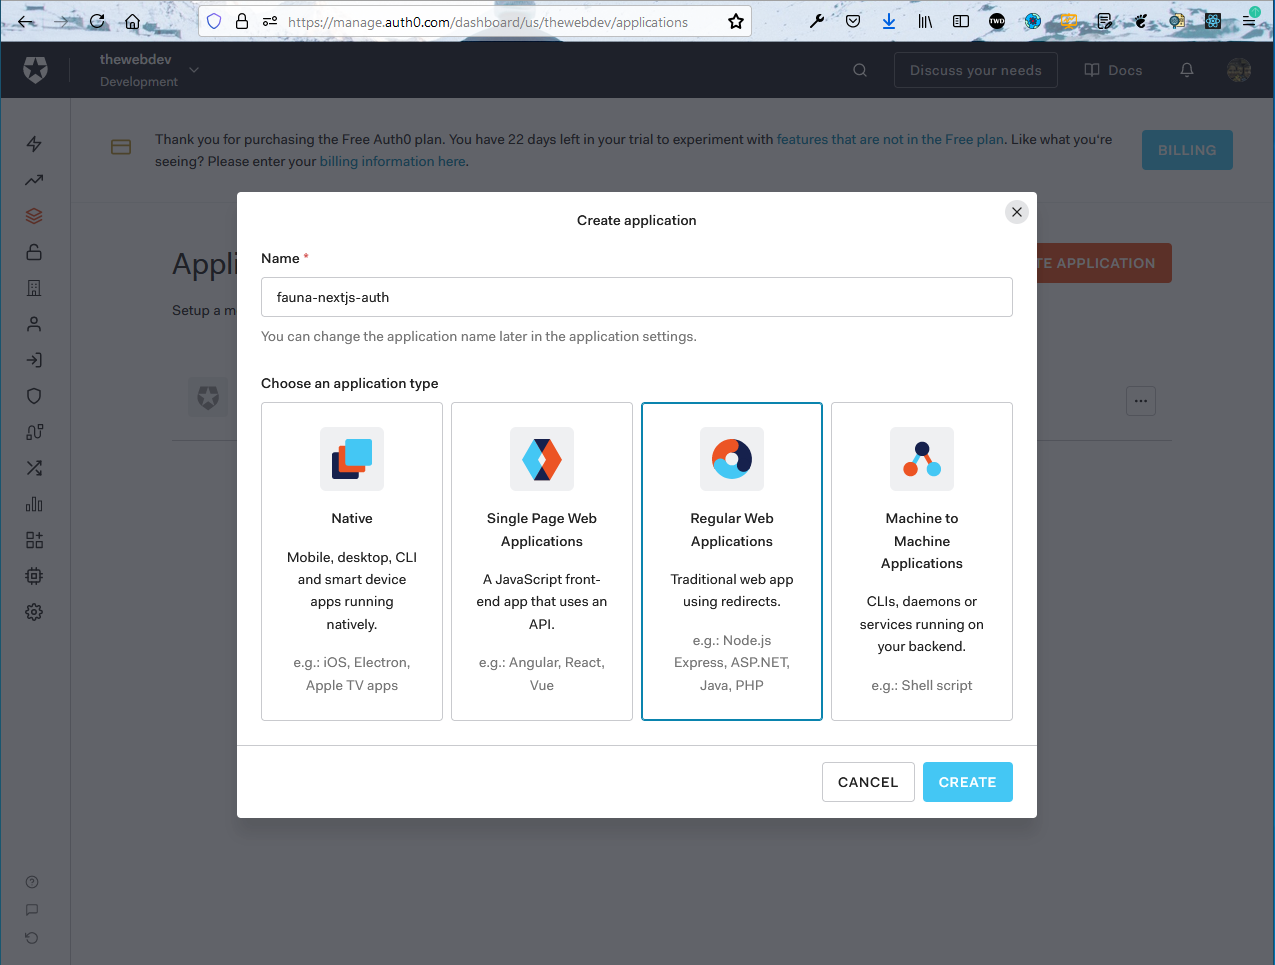Viewport: 1275px width, 965px height.
Task: Open Monitoring bar chart icon in sidebar
Action: [34, 504]
